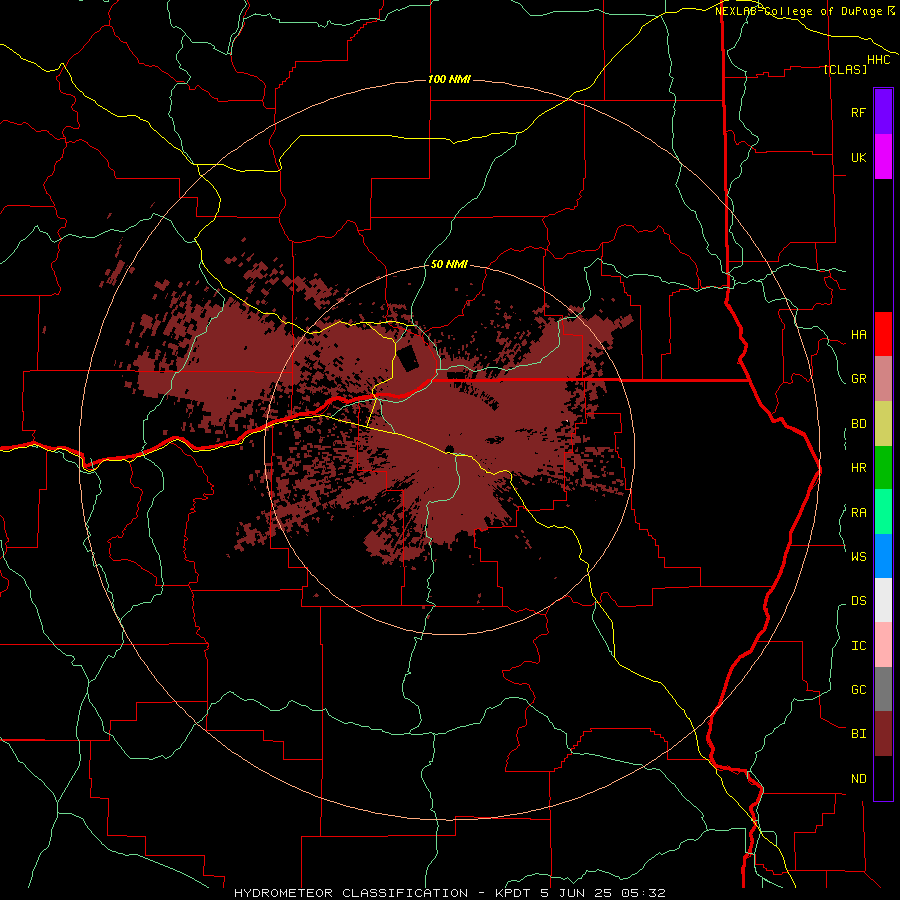Click the HA red legend swatch

[883, 334]
